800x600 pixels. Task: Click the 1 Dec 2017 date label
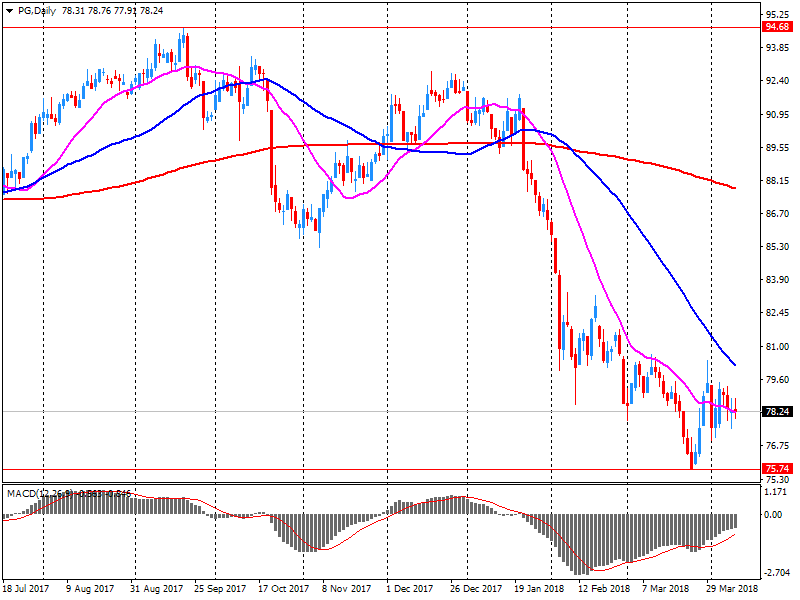coord(410,588)
